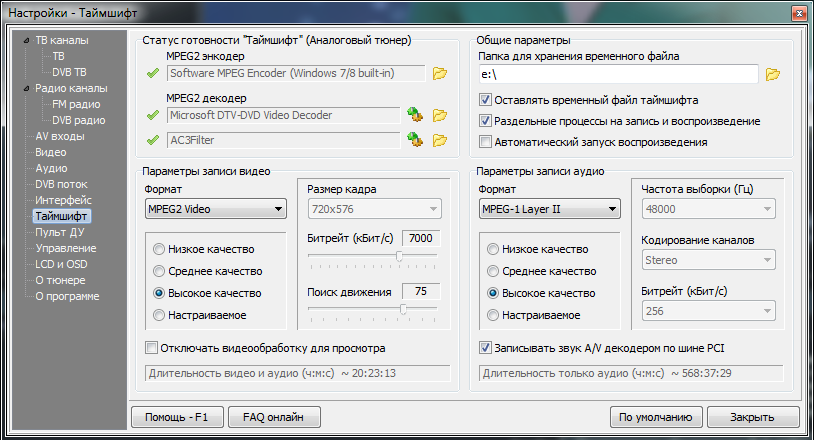Browse for temporary file storage folder
Image resolution: width=814 pixels, height=440 pixels.
(772, 74)
